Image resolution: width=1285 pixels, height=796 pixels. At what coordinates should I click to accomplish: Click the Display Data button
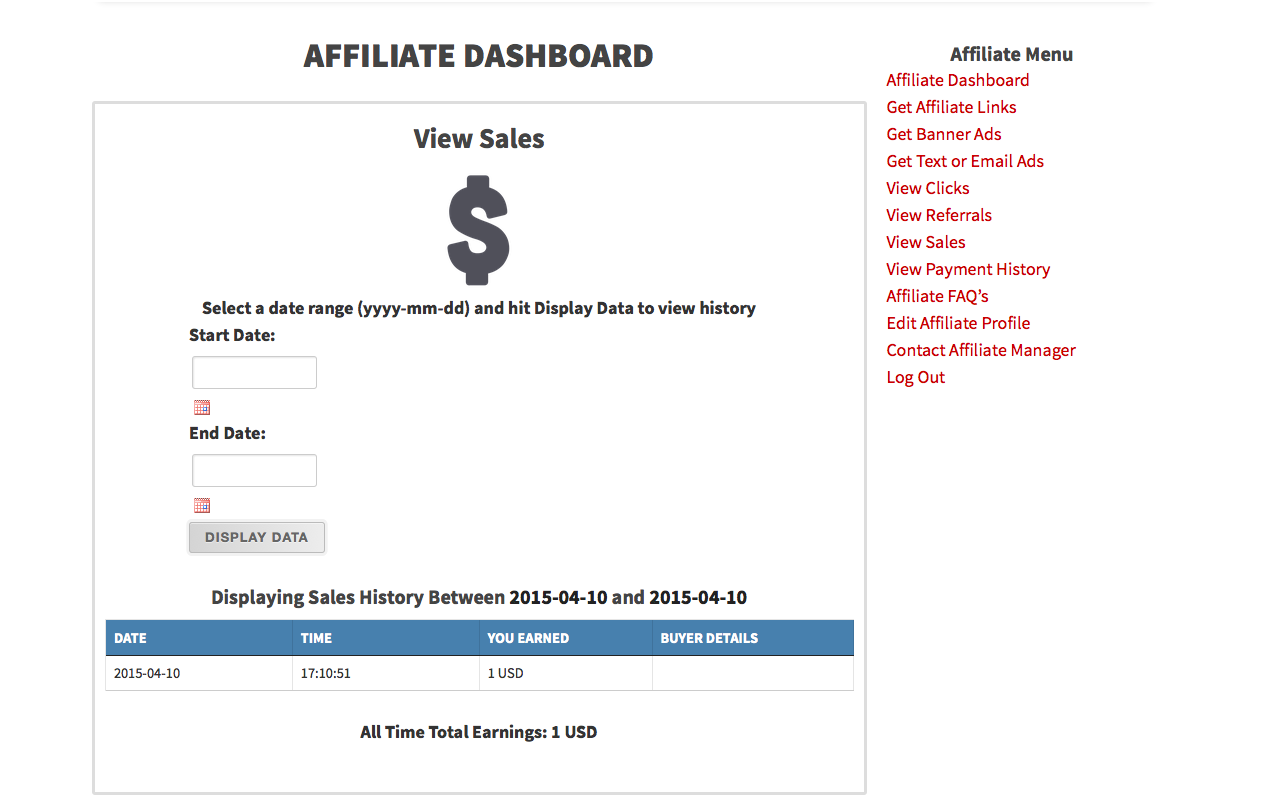[257, 537]
